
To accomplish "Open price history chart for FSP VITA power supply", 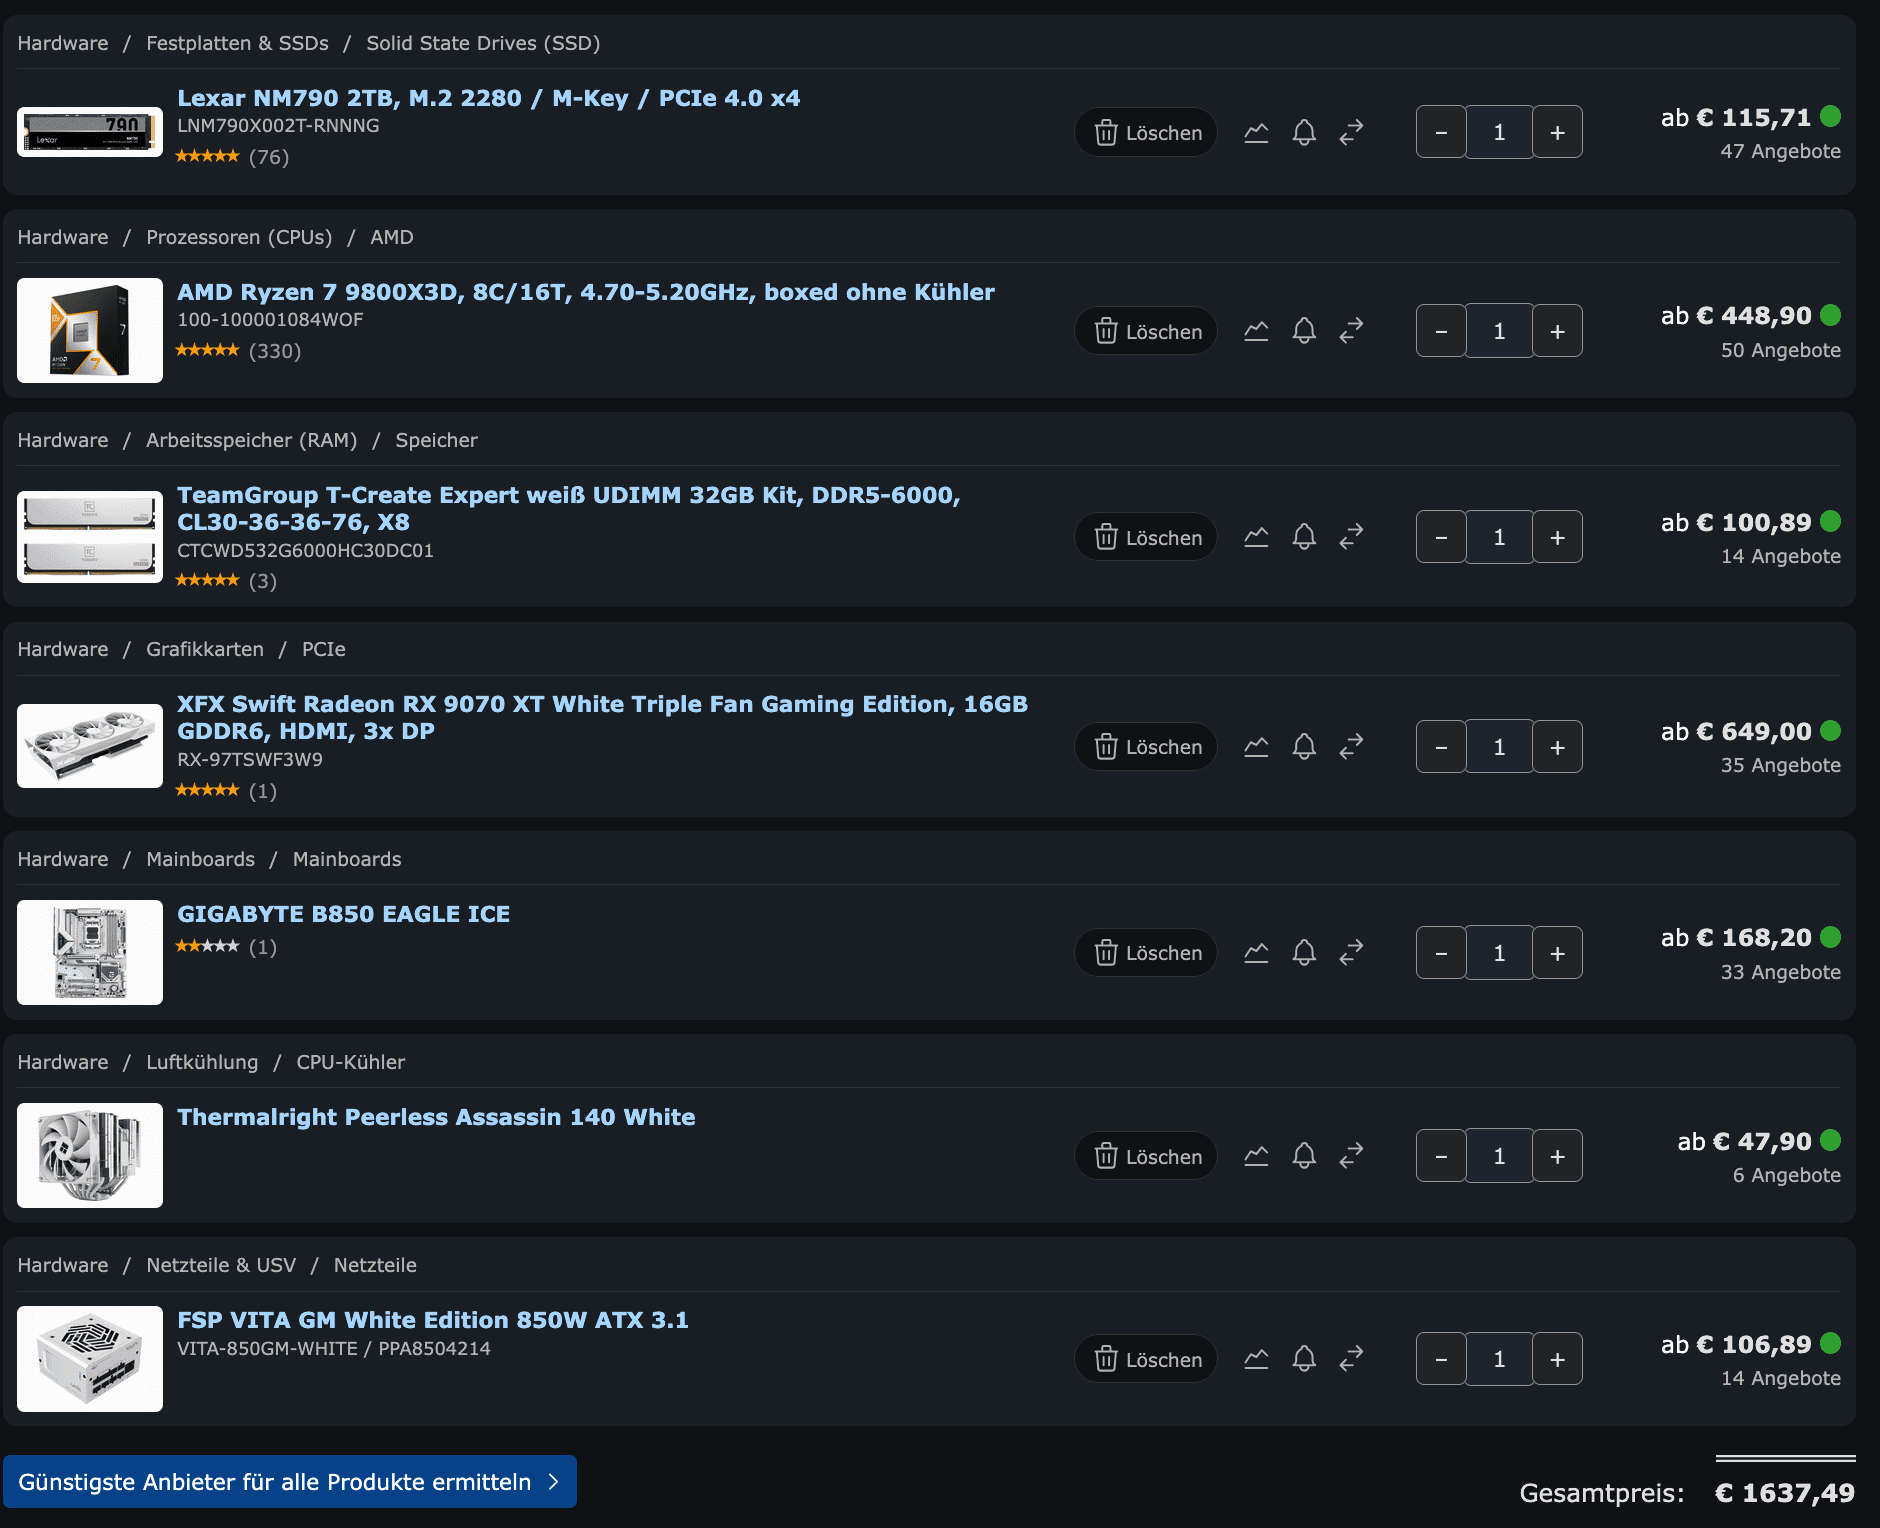I will 1256,1359.
